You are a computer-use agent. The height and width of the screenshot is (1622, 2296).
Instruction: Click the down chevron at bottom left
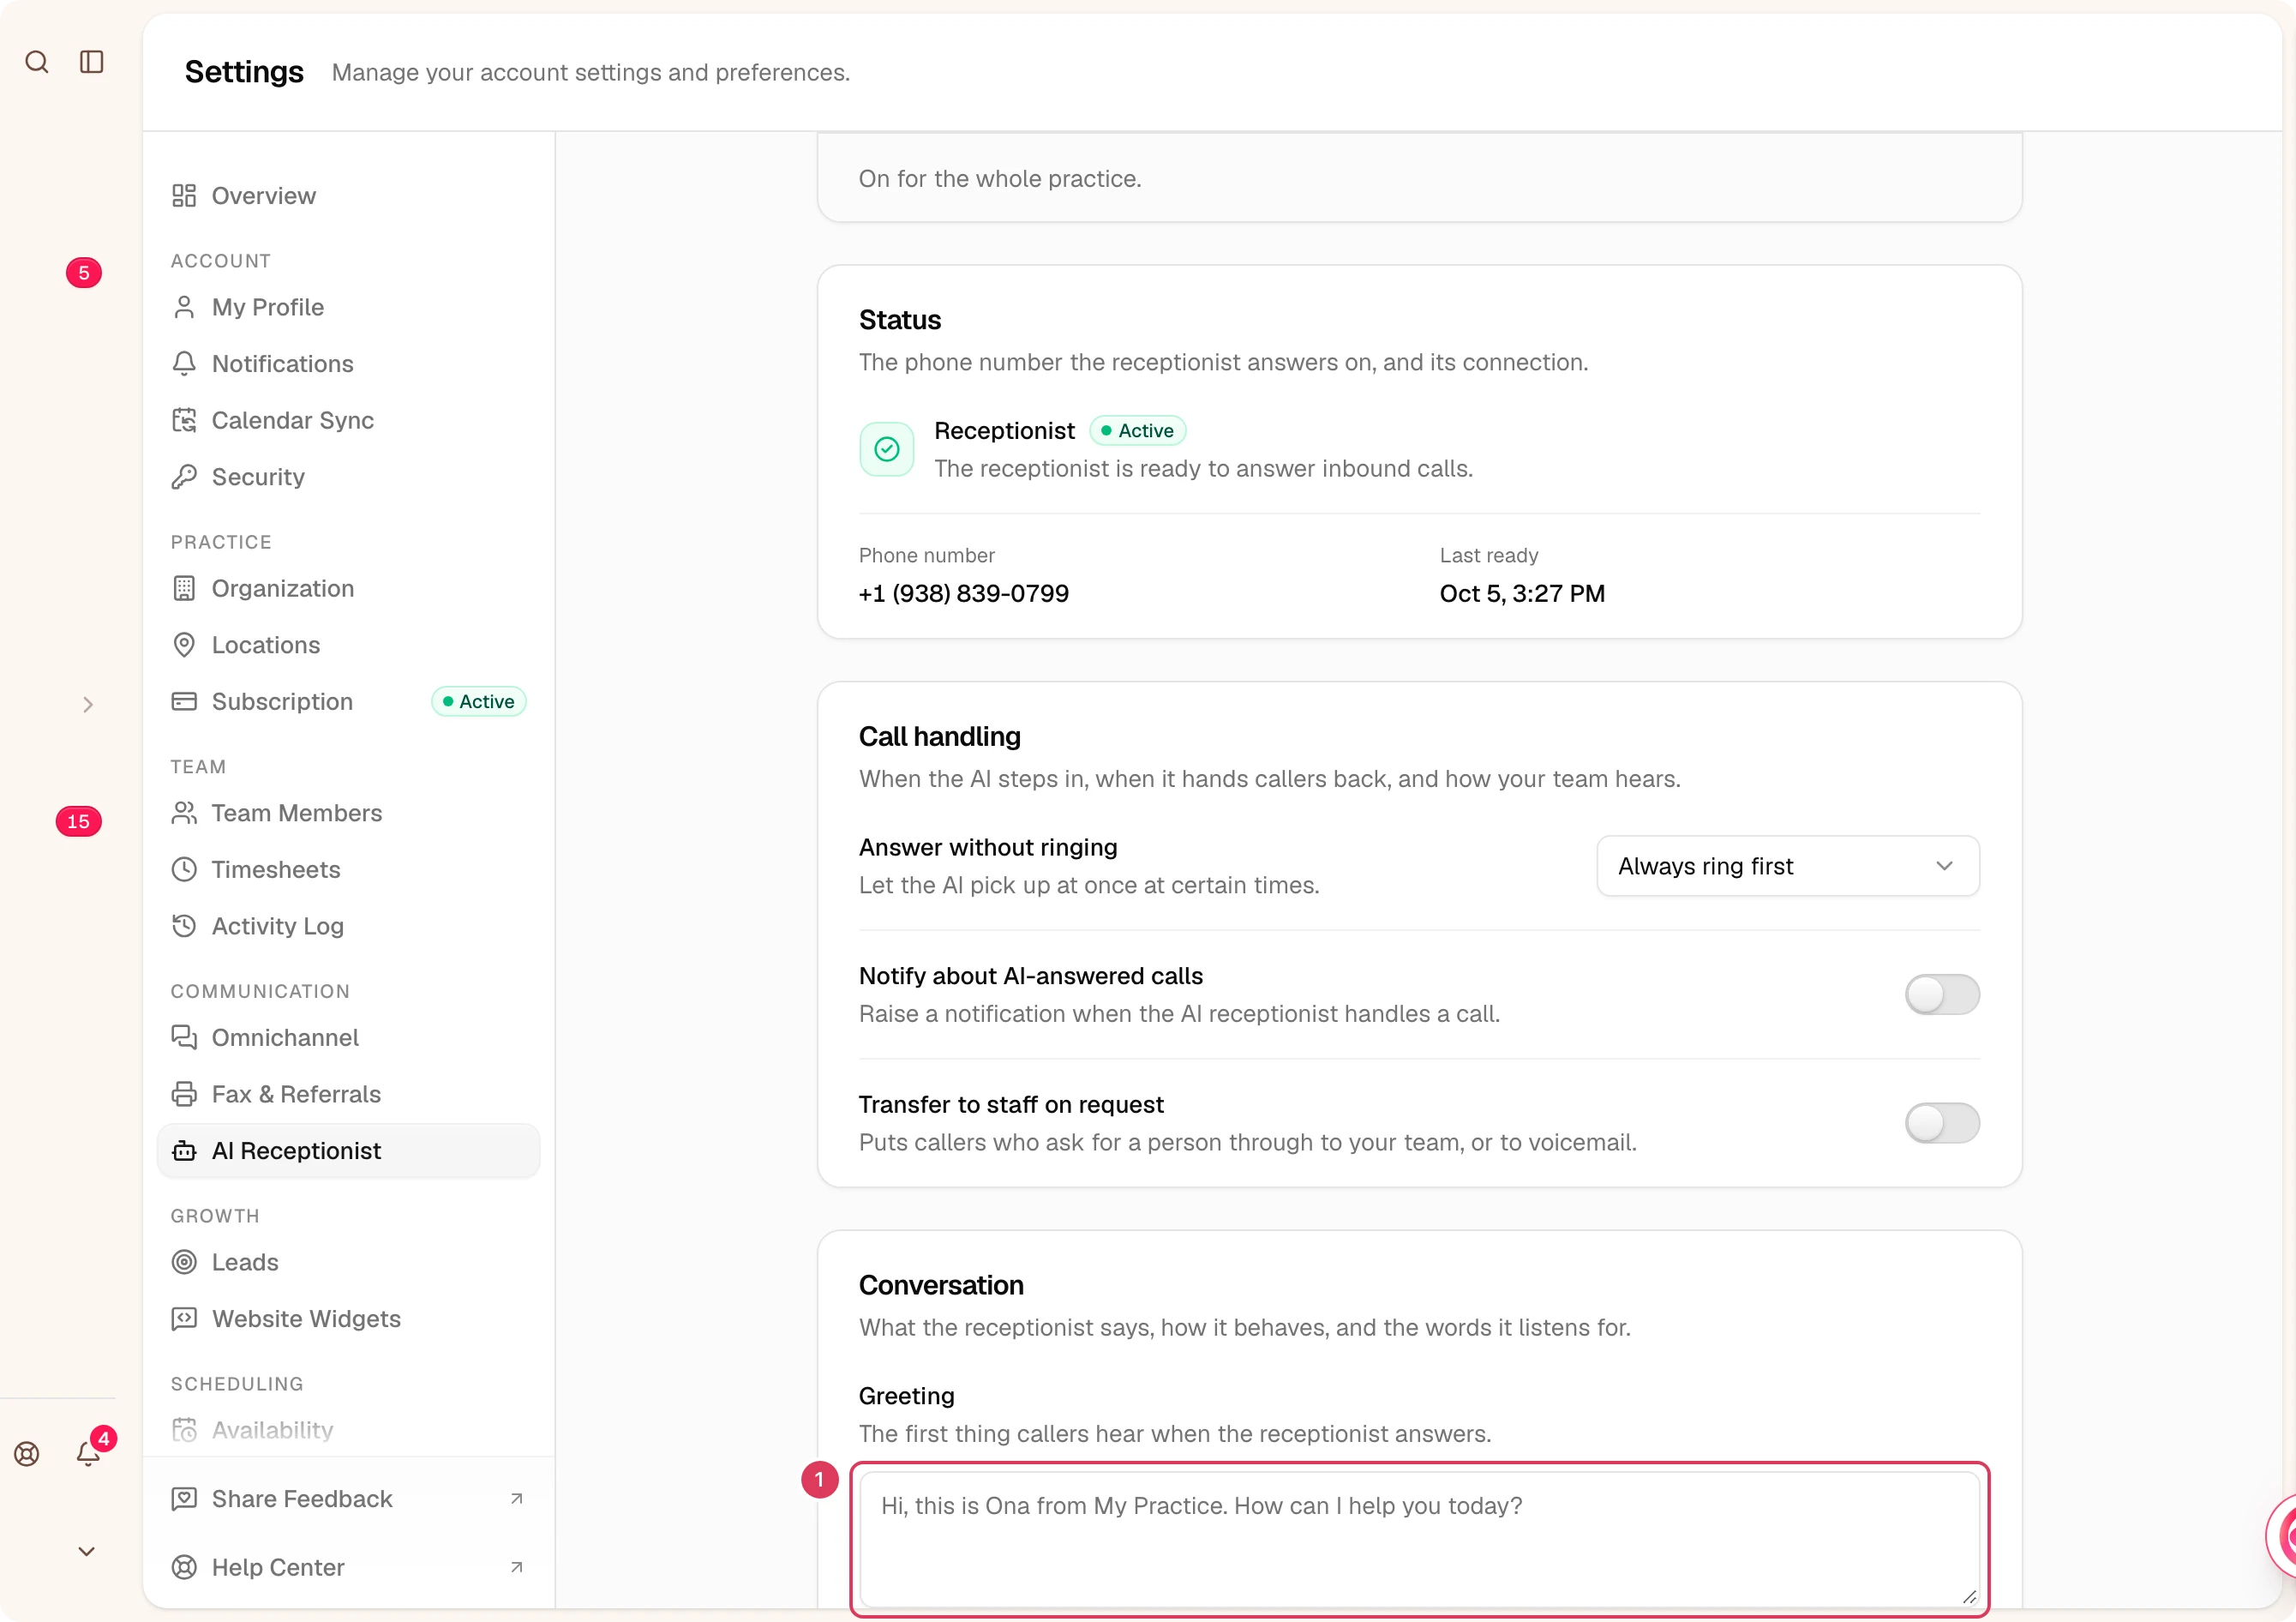[87, 1552]
